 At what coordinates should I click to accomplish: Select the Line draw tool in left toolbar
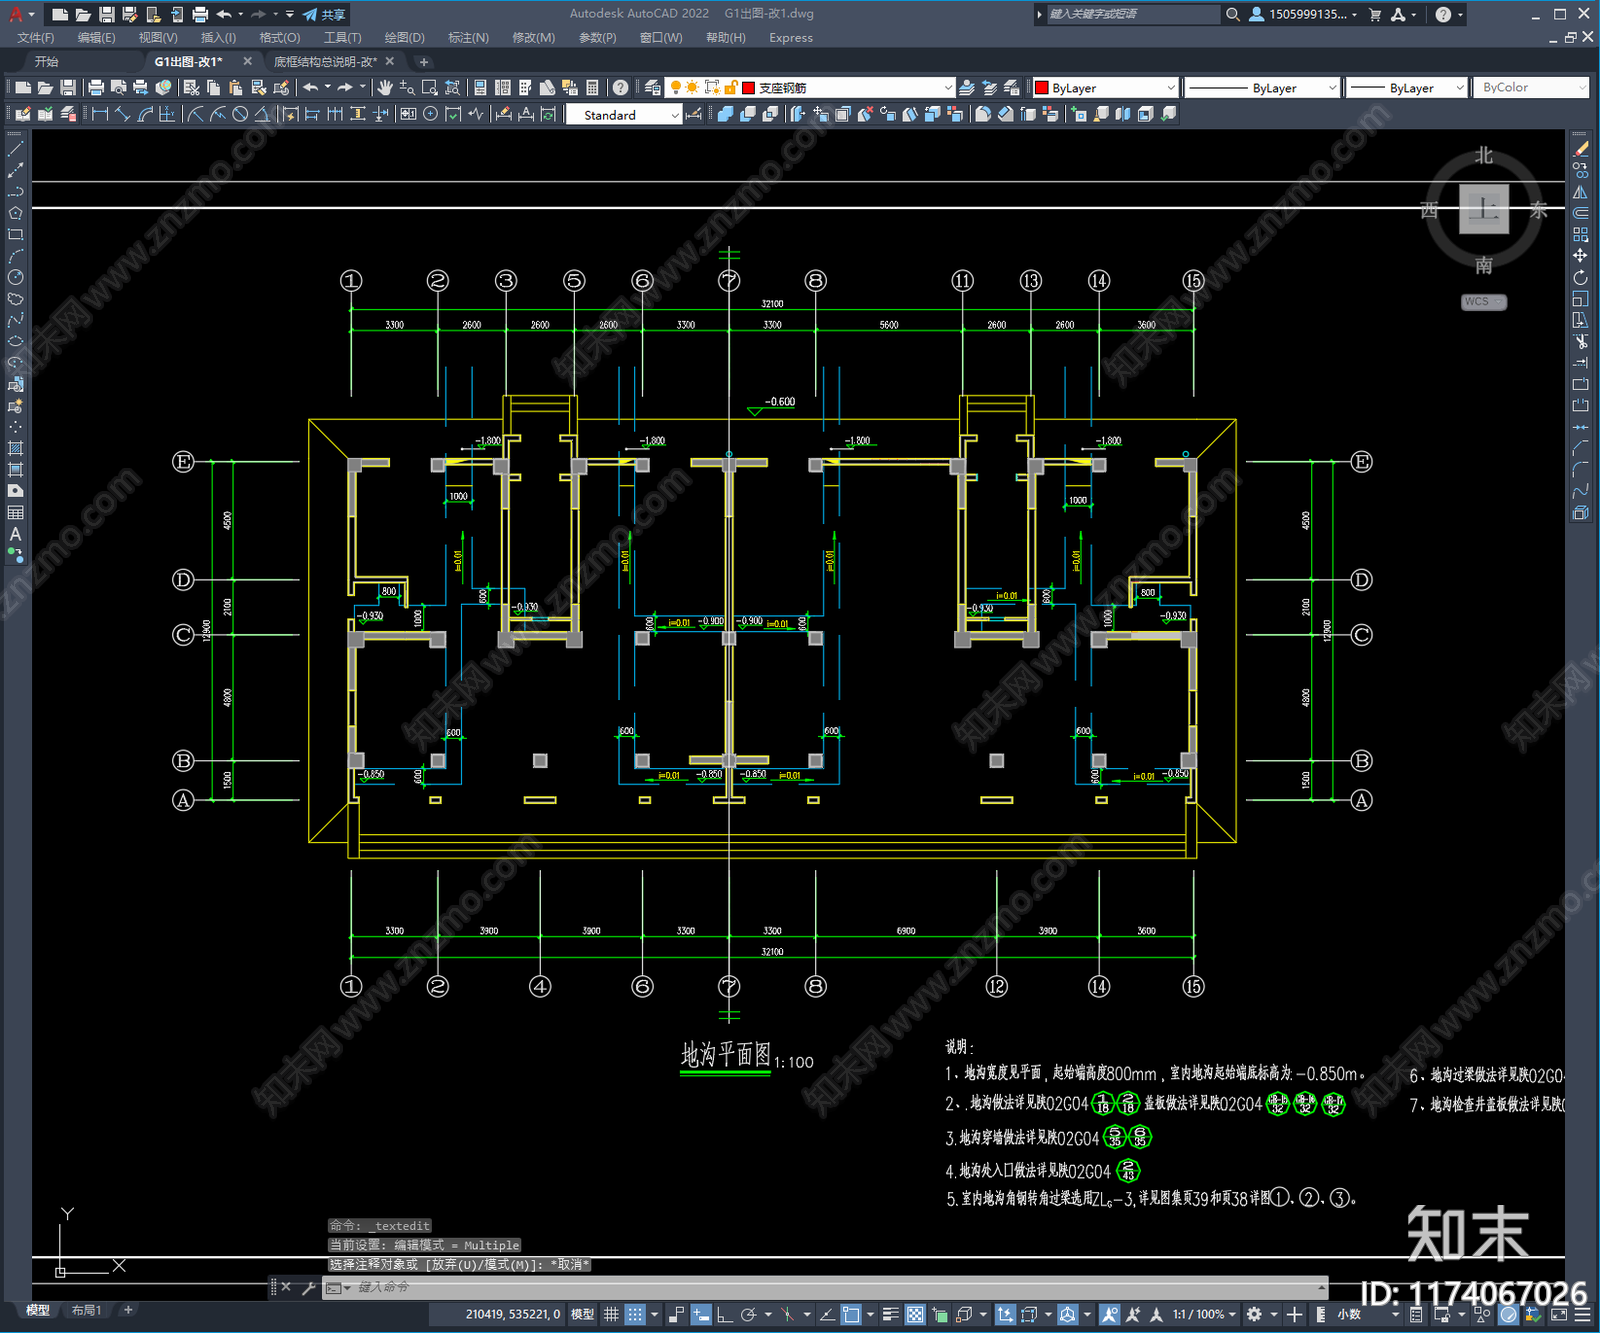click(x=15, y=149)
